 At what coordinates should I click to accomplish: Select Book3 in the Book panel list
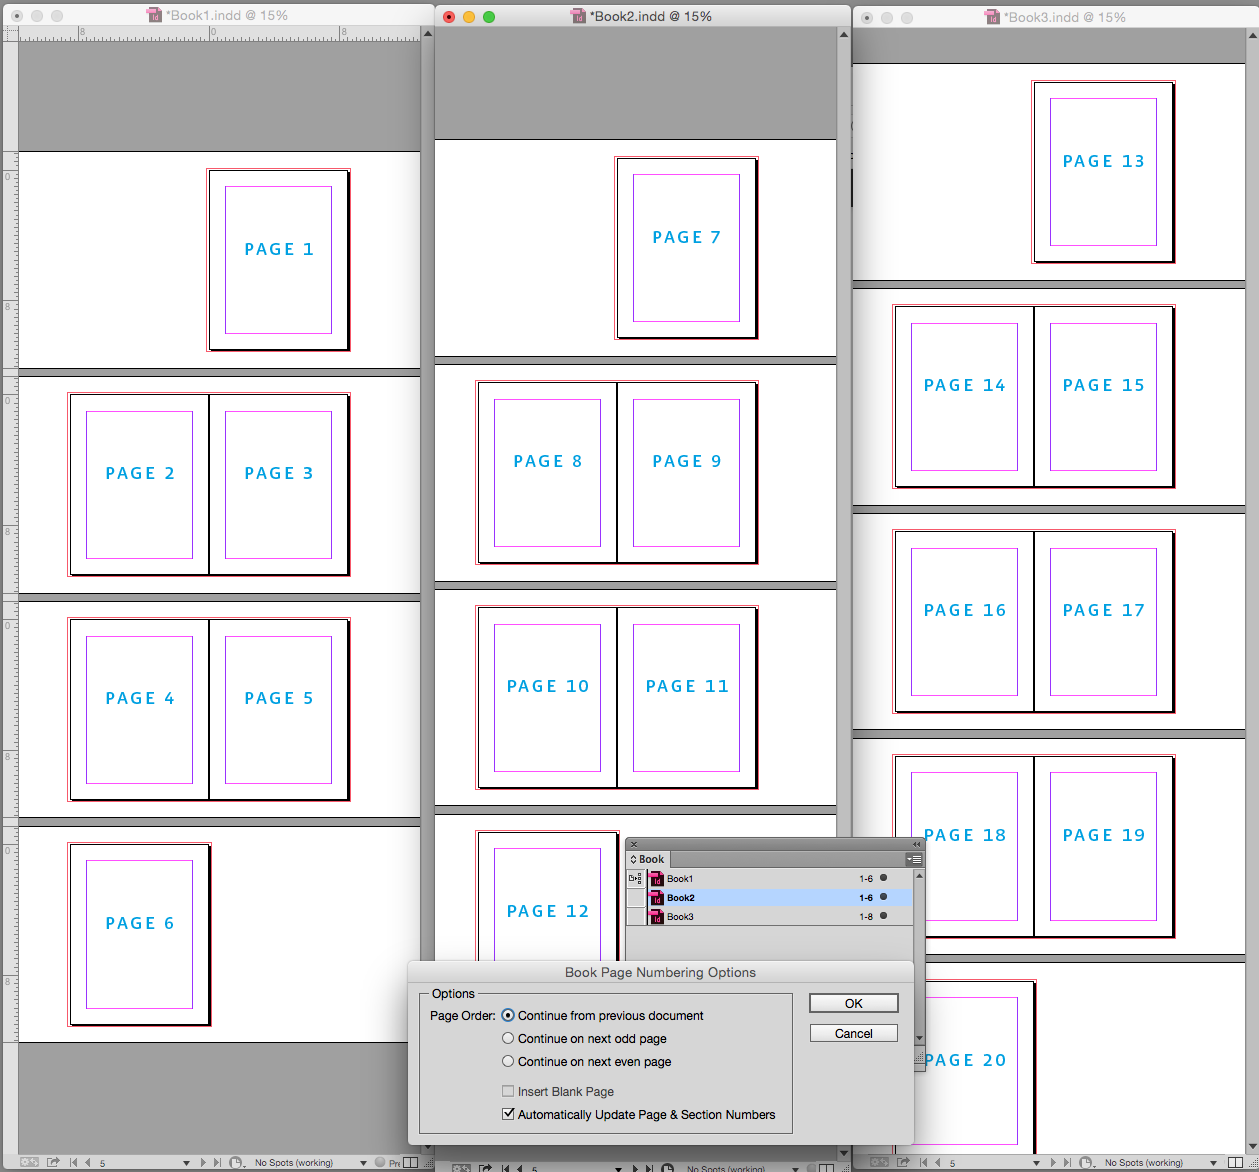coord(680,916)
